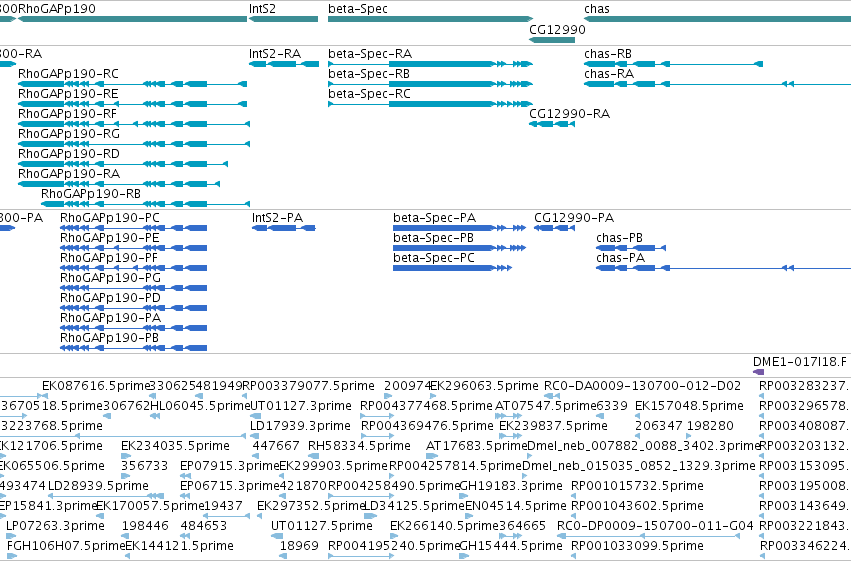851x561 pixels.
Task: Click the RhoGAPp190-PB protein label
Action: point(110,339)
